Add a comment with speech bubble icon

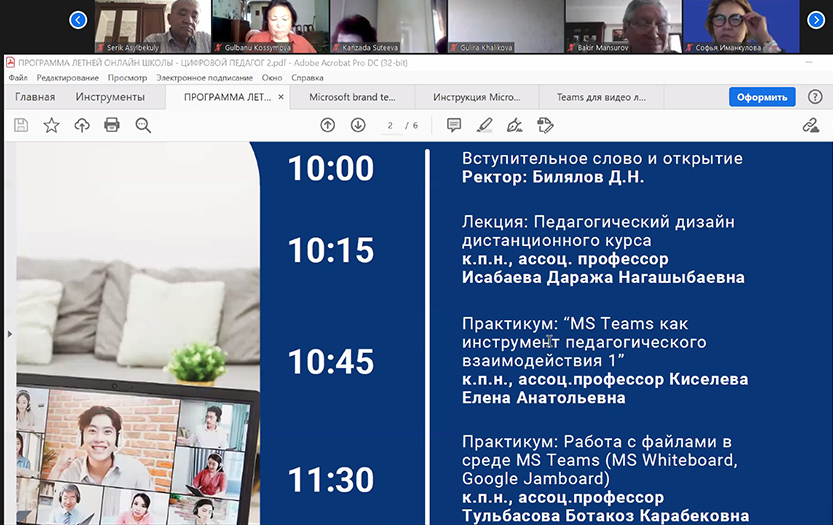click(454, 125)
